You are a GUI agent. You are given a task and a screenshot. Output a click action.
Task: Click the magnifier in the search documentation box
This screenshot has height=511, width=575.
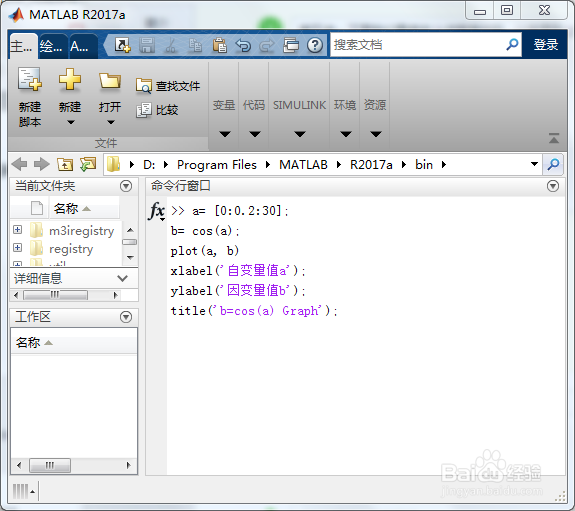click(512, 45)
